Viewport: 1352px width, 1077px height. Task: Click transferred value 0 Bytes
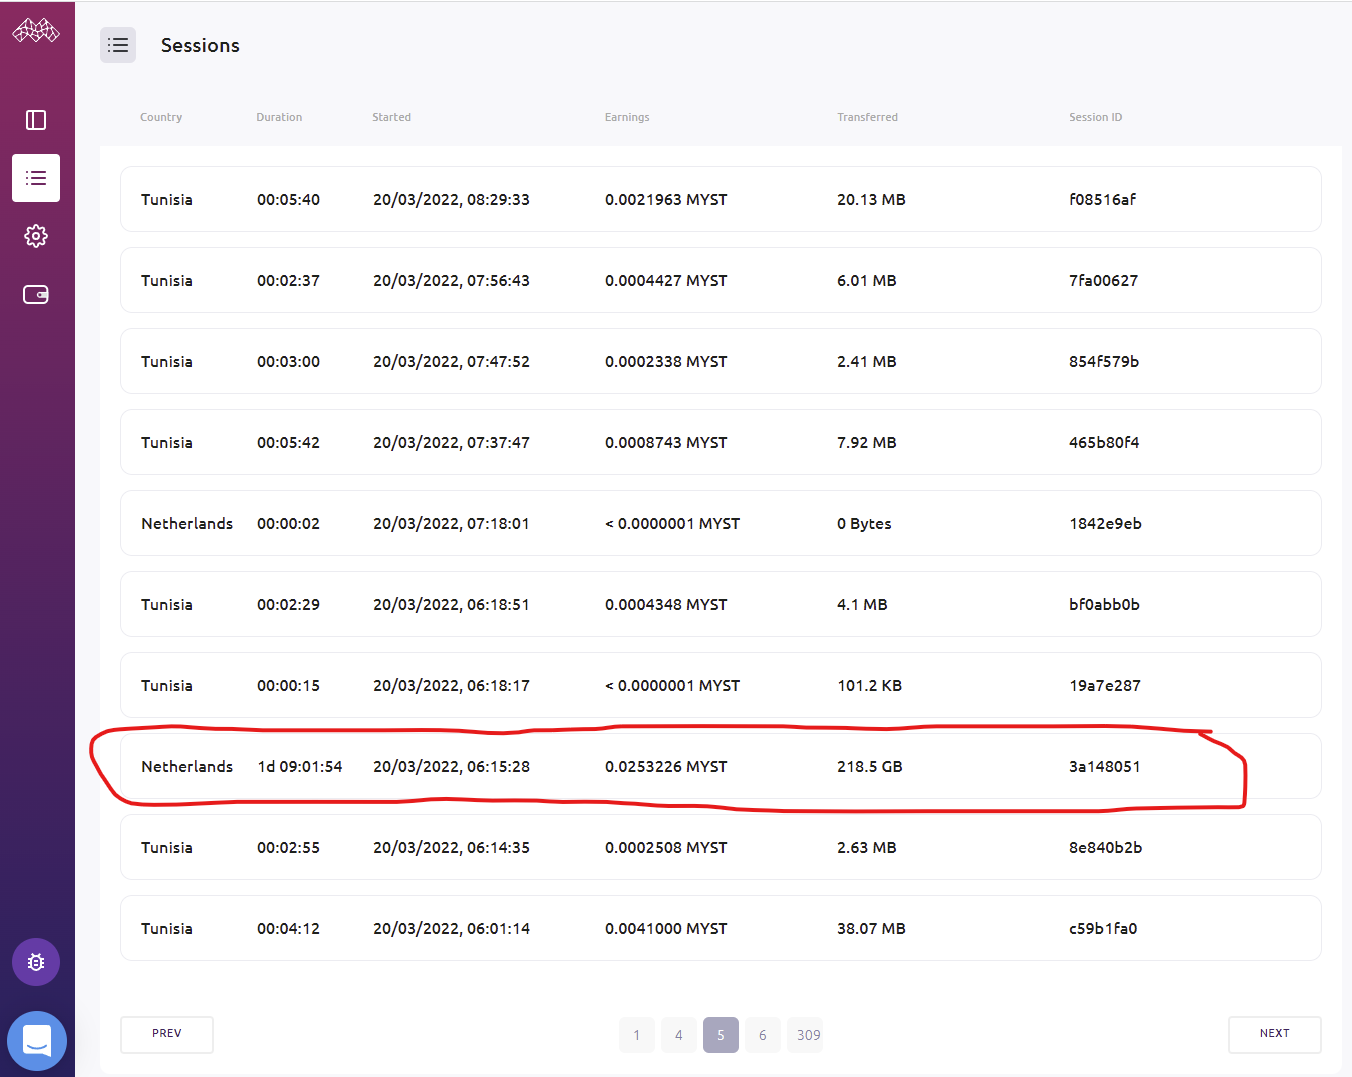tap(864, 523)
